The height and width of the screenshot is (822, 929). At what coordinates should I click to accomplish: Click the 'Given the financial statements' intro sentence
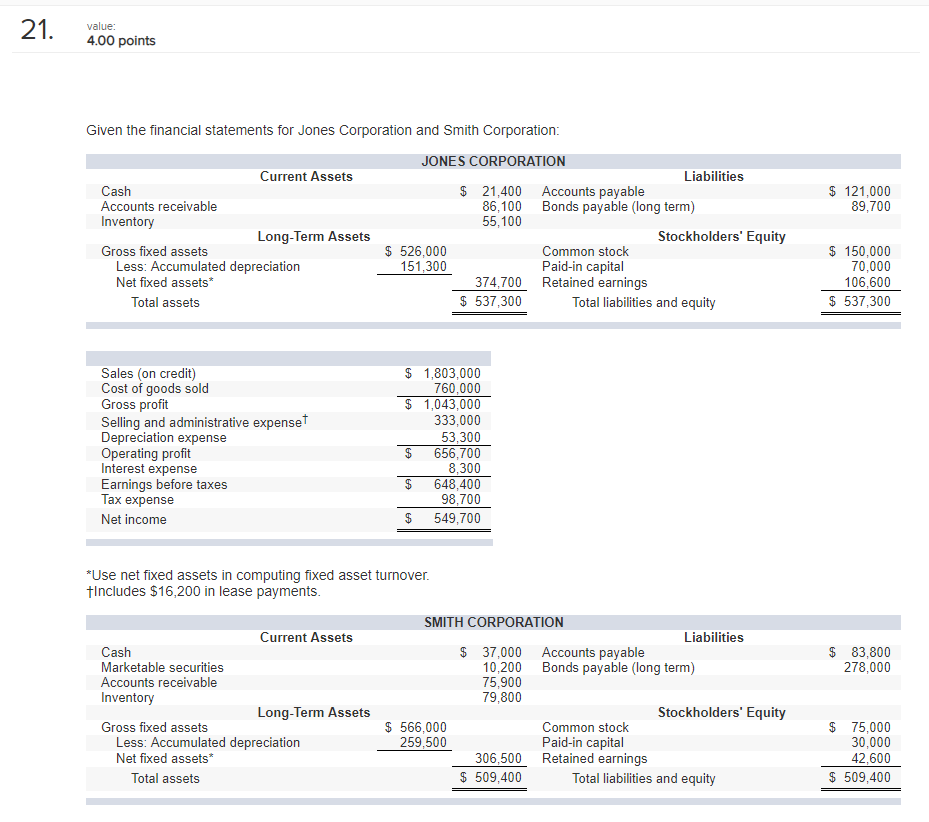point(323,130)
